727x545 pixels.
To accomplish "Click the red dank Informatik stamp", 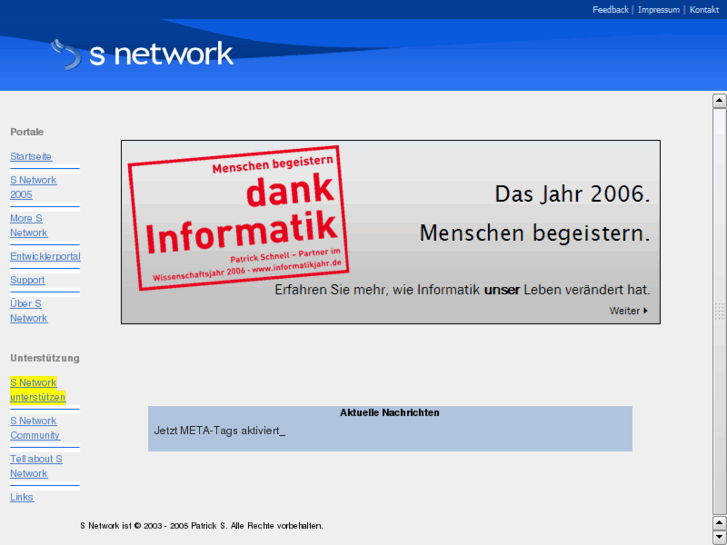I will pyautogui.click(x=238, y=218).
